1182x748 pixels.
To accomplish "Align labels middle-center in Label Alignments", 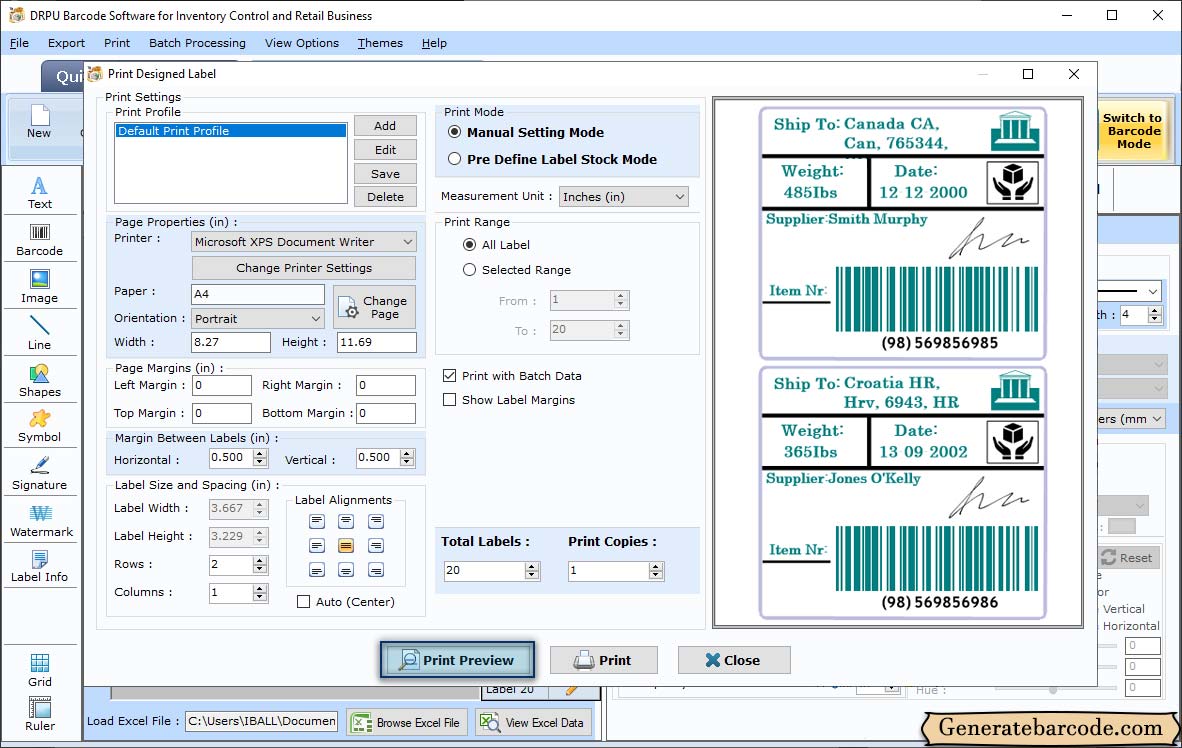I will [x=346, y=546].
